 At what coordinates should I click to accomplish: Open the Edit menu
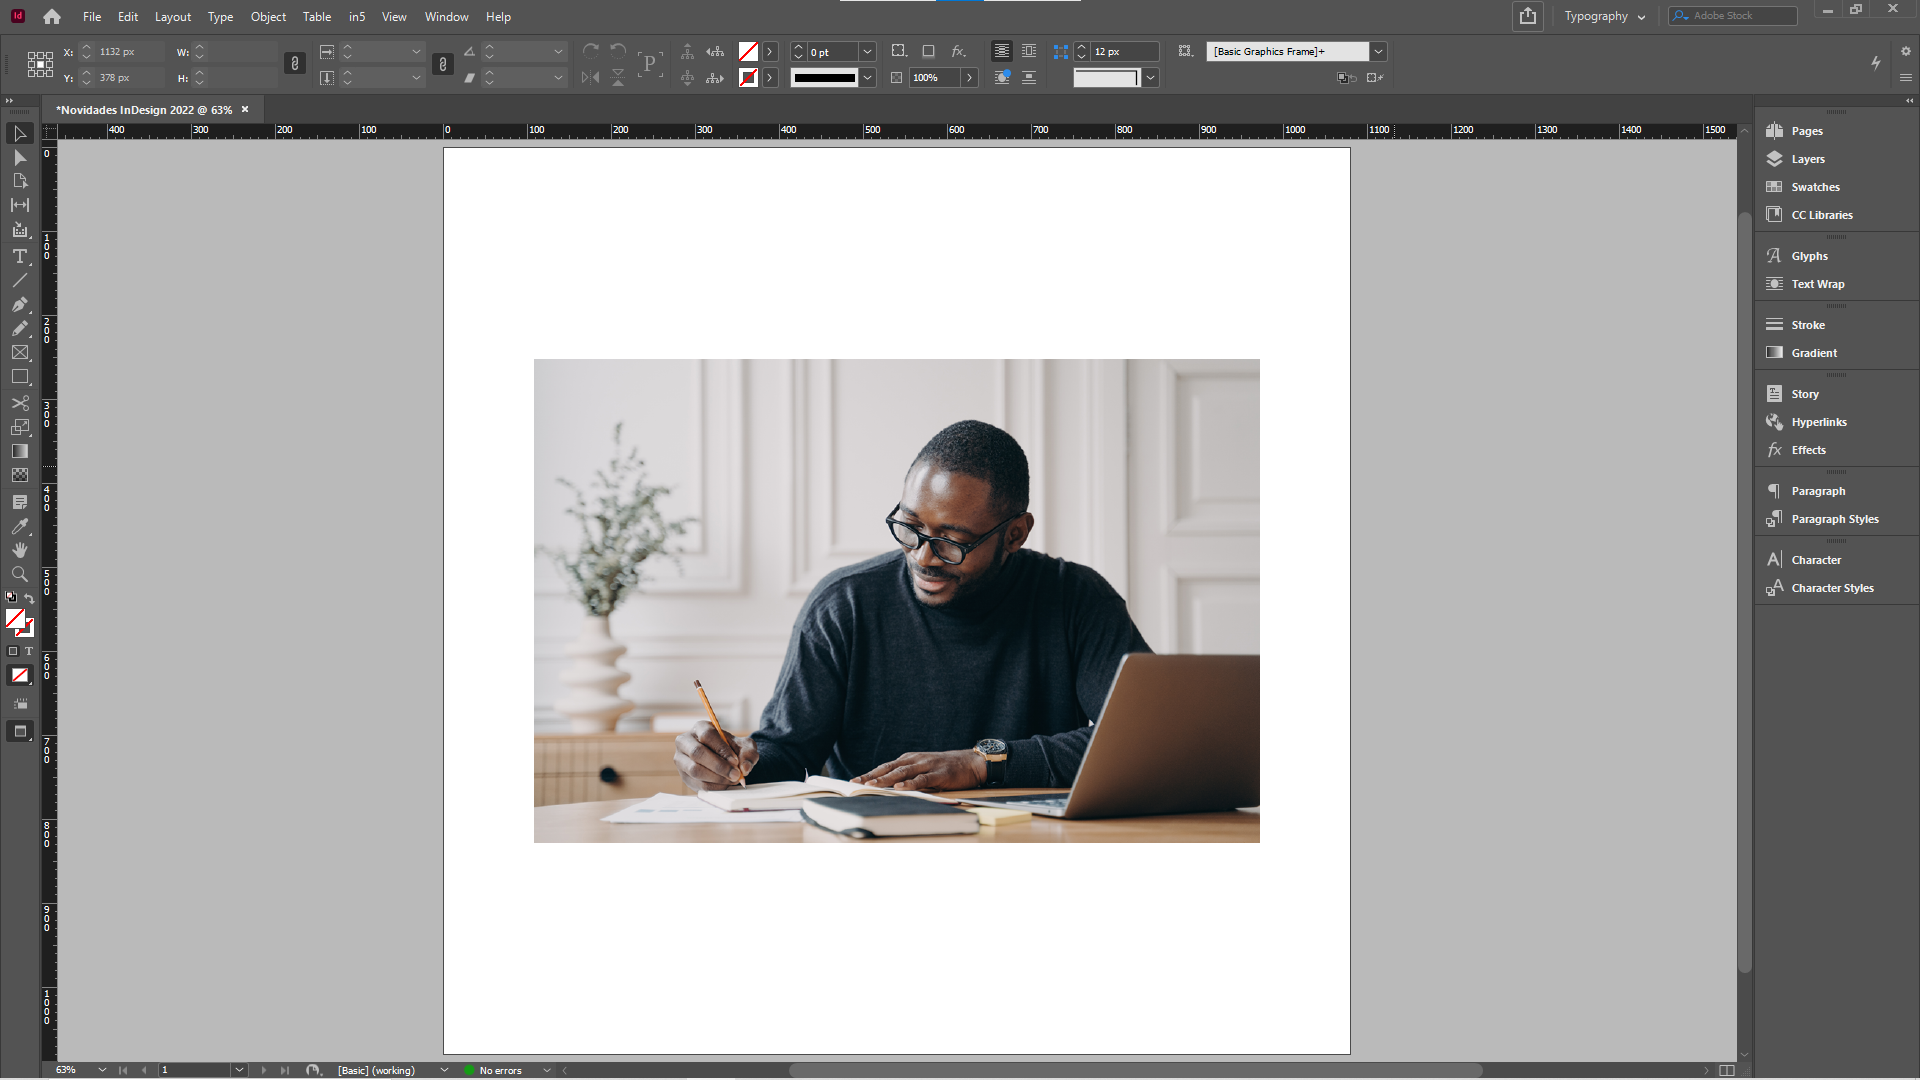(128, 17)
